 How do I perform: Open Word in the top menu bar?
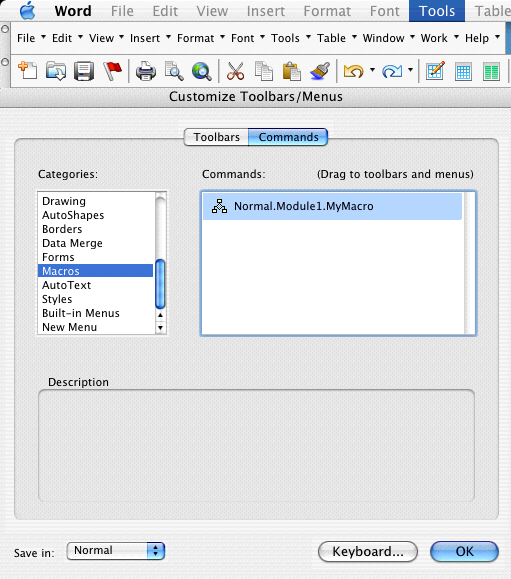pos(73,11)
